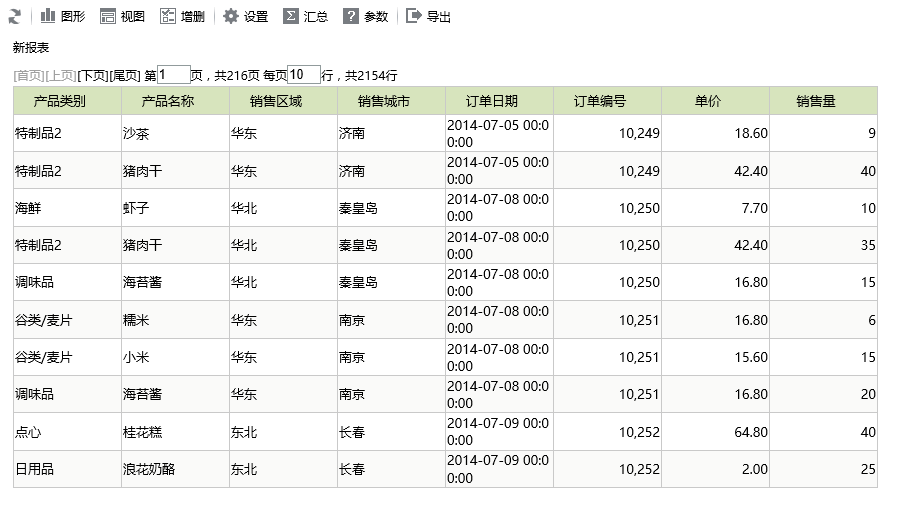This screenshot has width=904, height=505.
Task: Click the 产品名称 column header
Action: [x=168, y=101]
